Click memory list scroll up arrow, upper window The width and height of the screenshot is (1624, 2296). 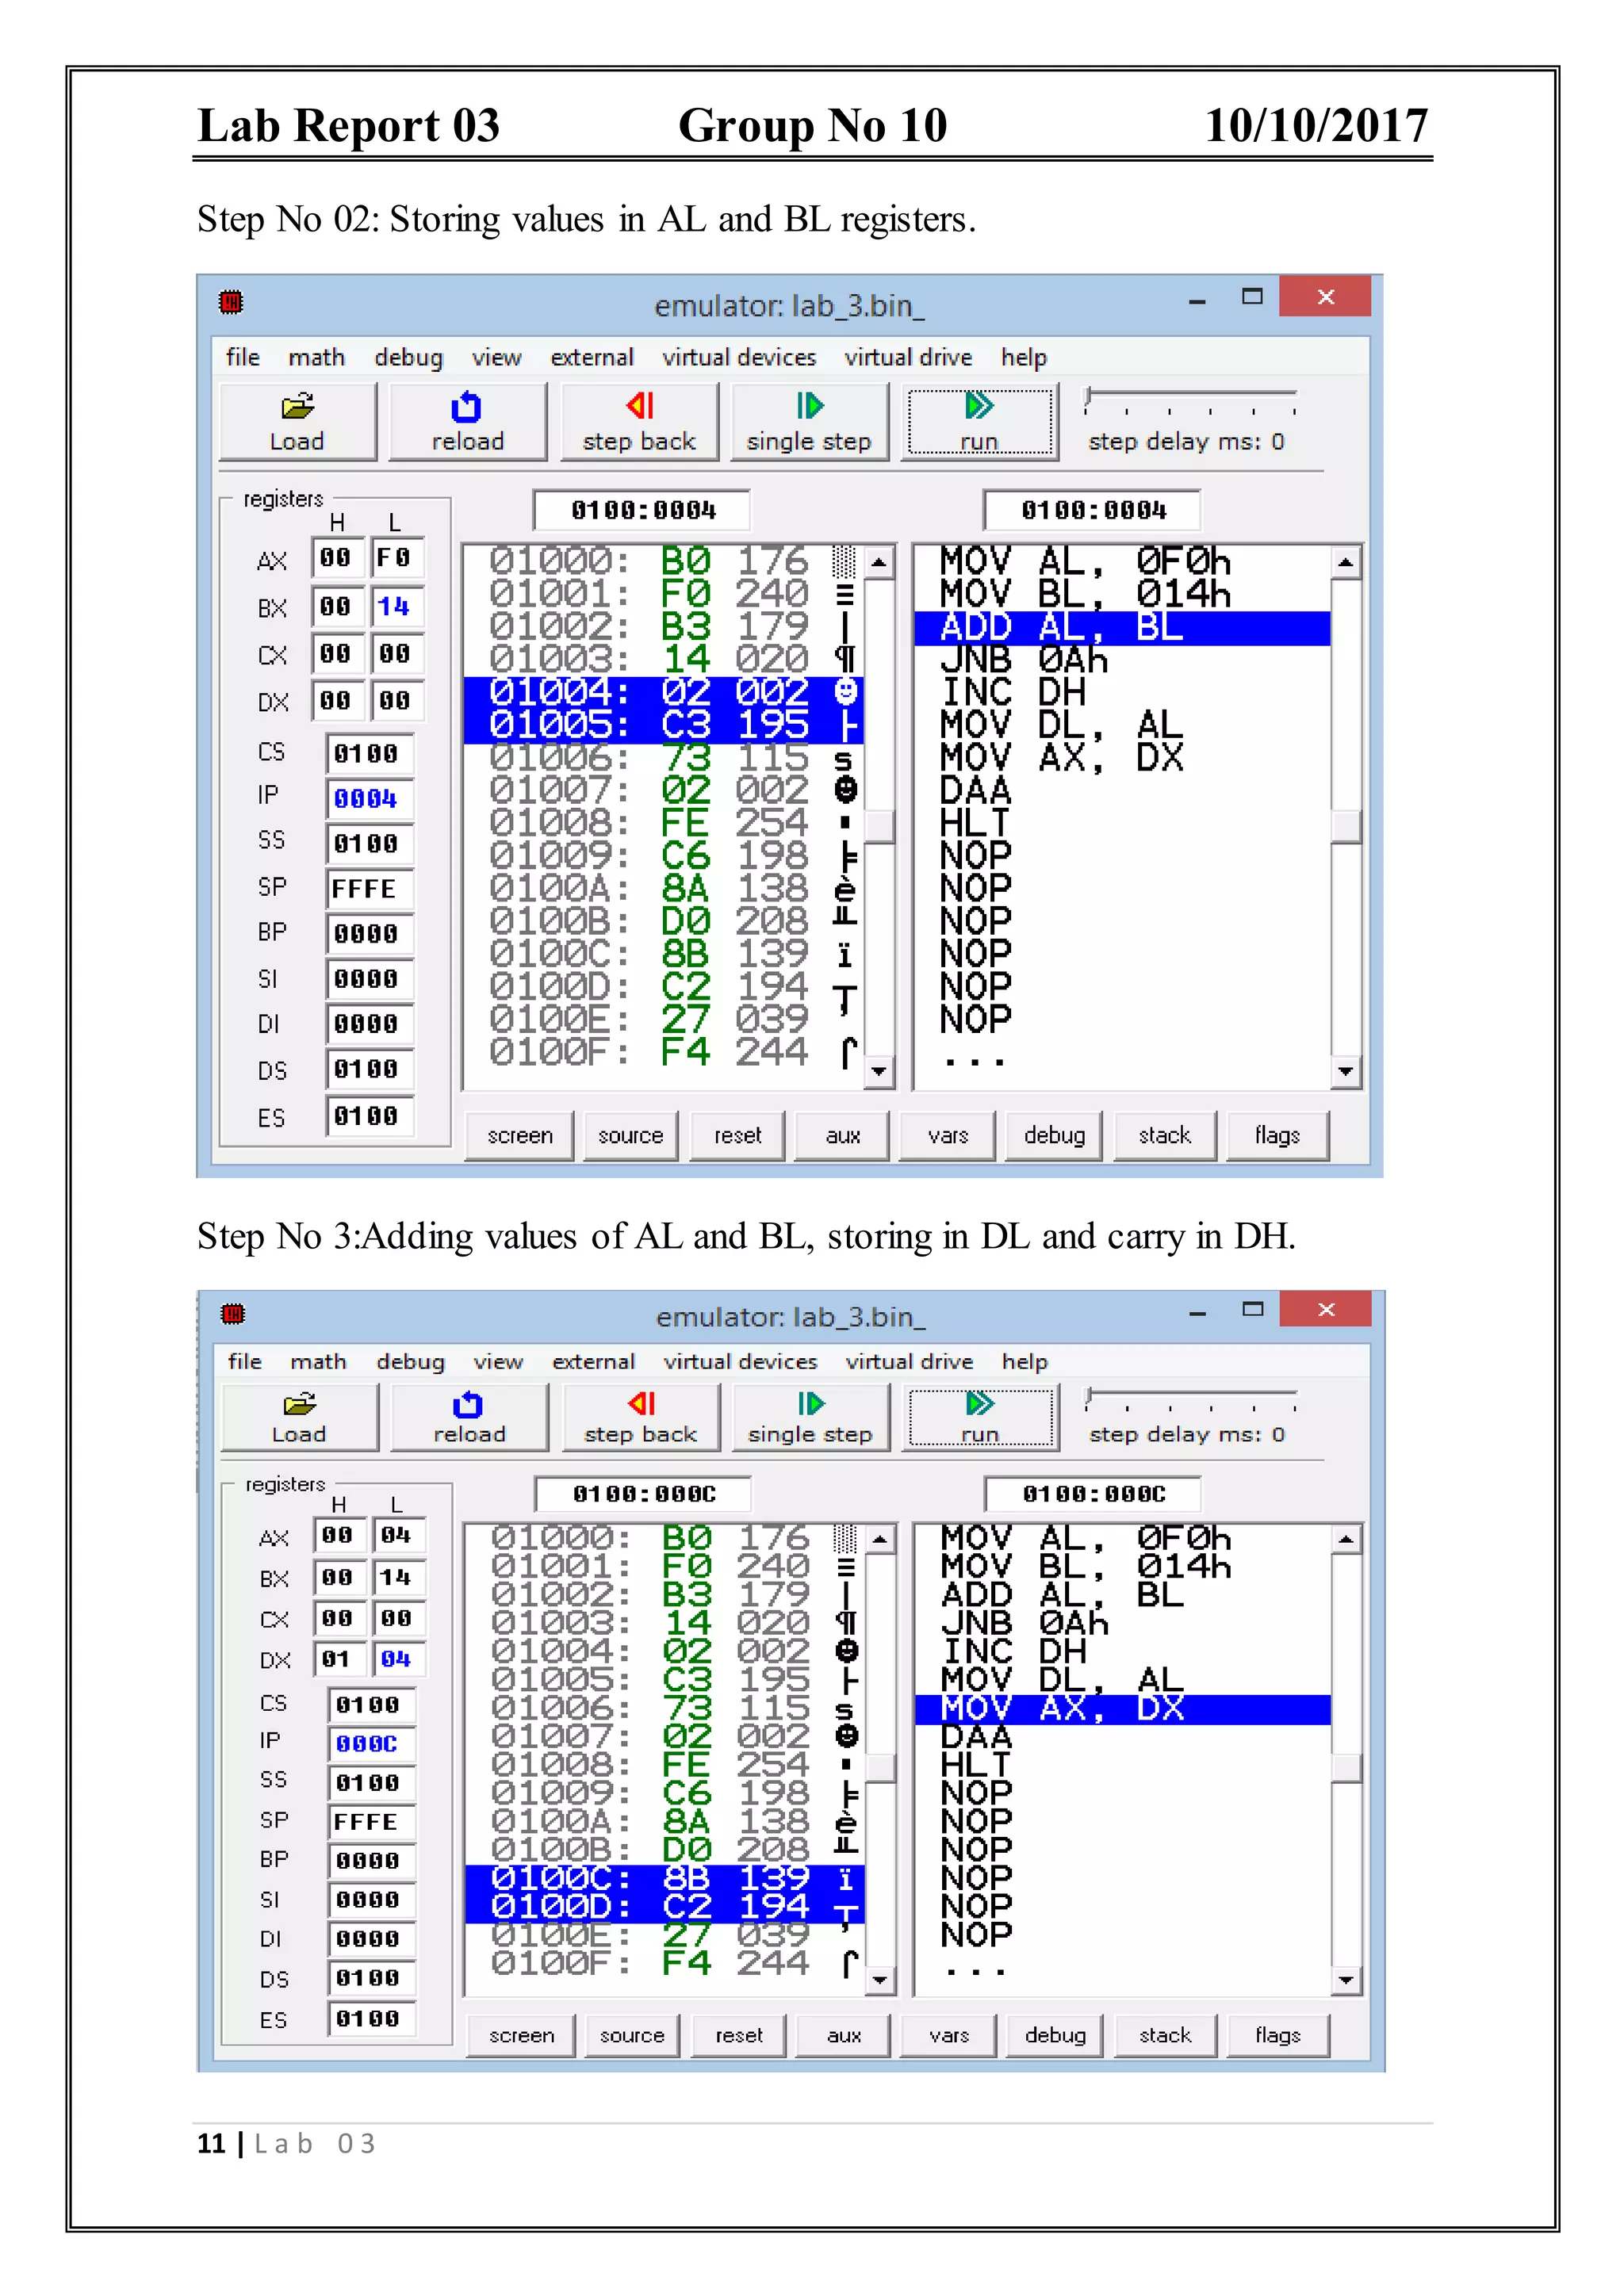[x=879, y=562]
